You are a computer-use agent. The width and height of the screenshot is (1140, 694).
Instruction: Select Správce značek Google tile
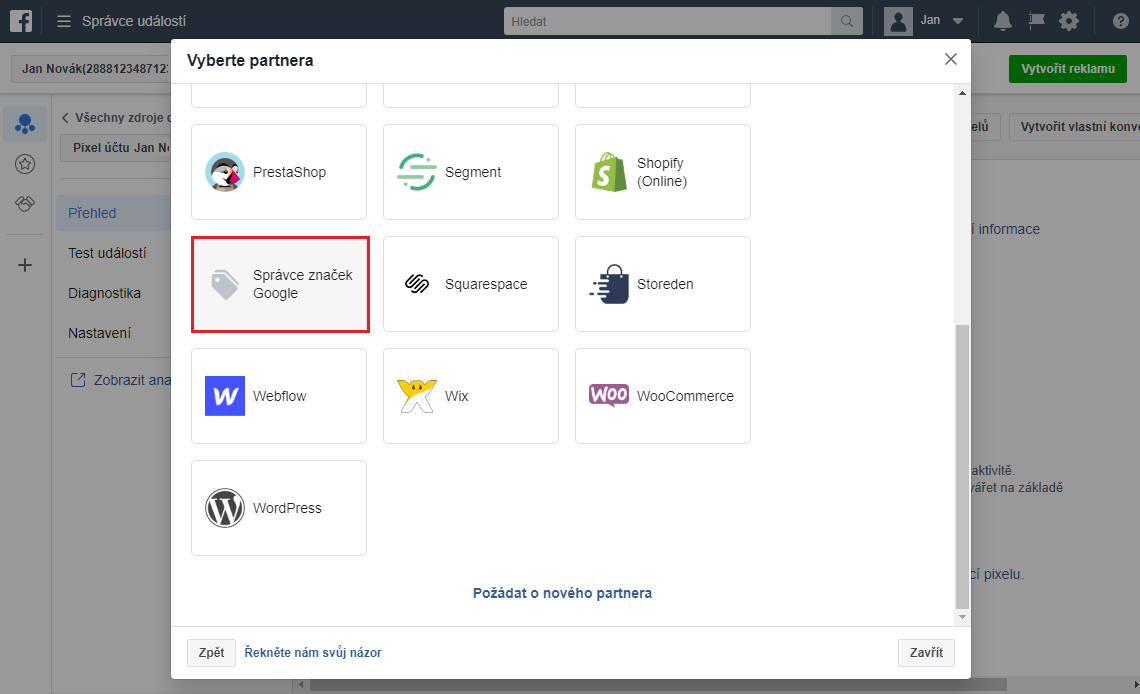[280, 284]
